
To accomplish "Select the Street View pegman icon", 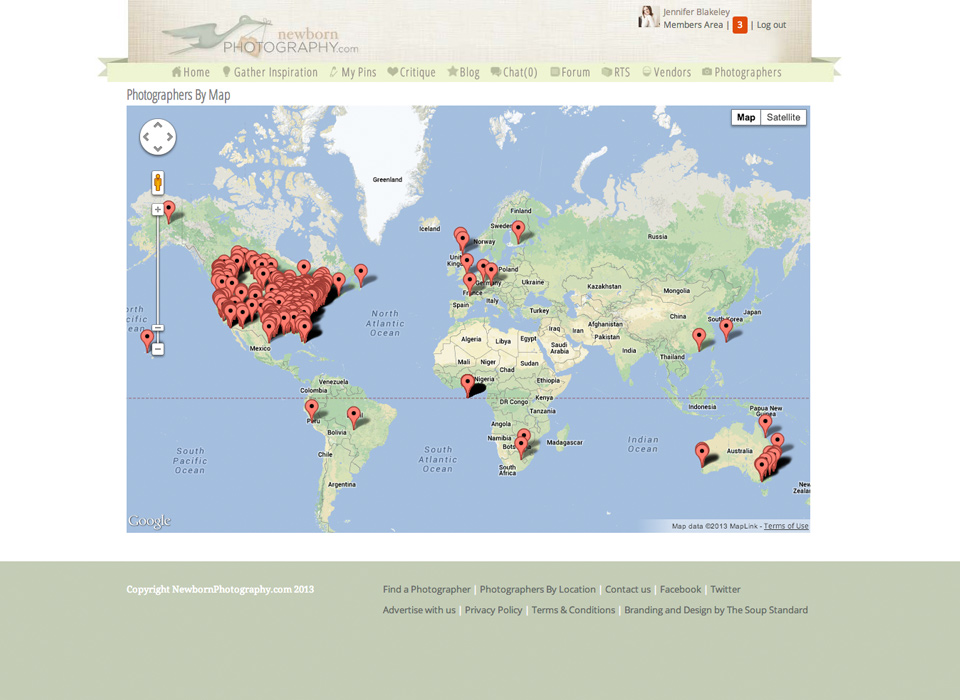I will [157, 182].
